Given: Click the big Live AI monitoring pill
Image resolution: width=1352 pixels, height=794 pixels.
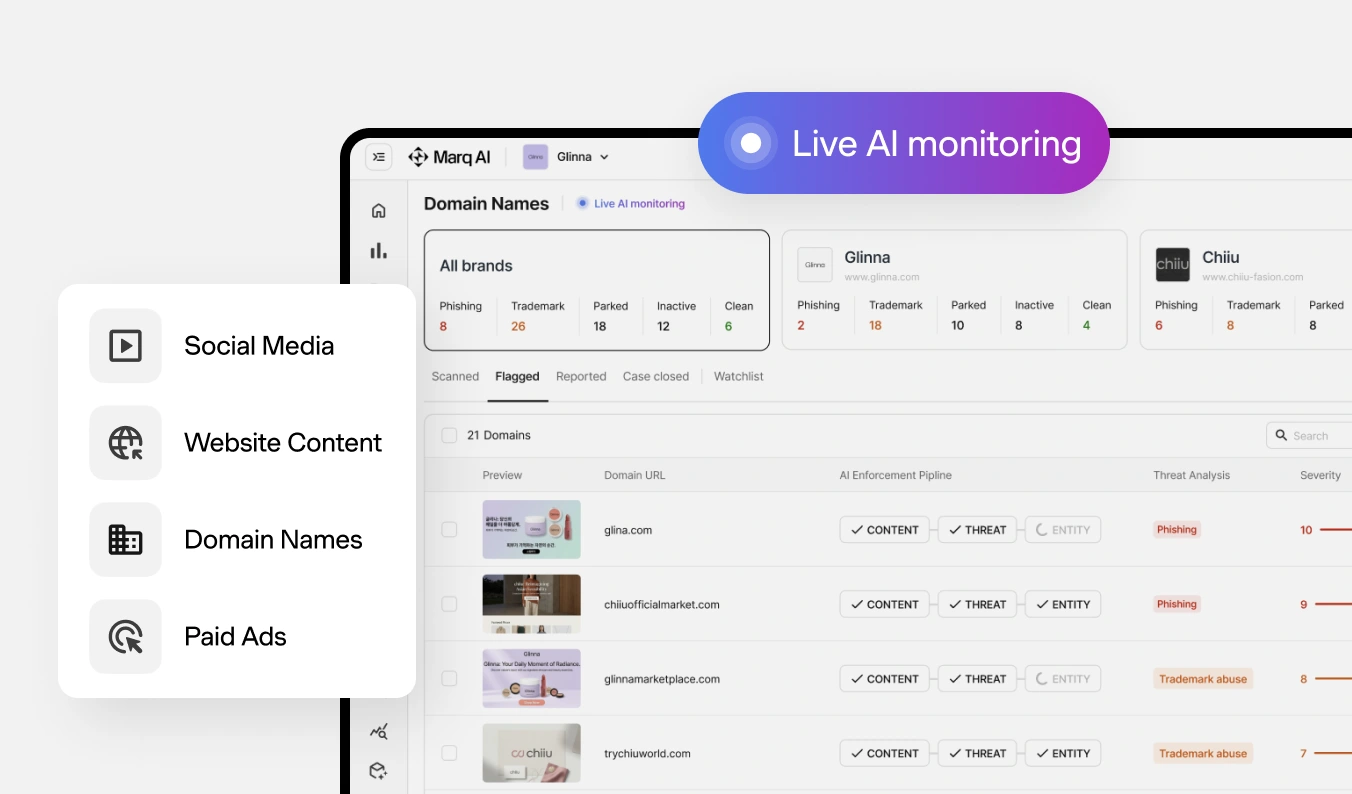Looking at the screenshot, I should (904, 143).
